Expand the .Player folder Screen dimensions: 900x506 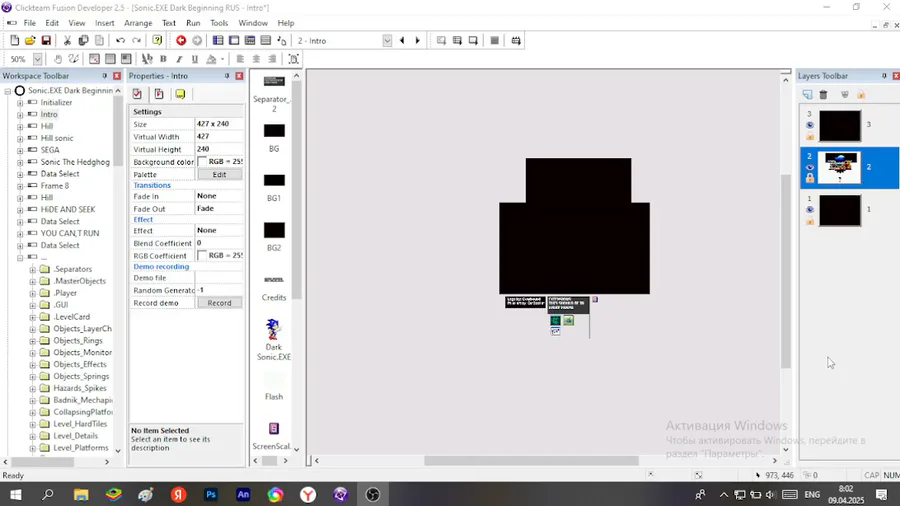pyautogui.click(x=33, y=293)
